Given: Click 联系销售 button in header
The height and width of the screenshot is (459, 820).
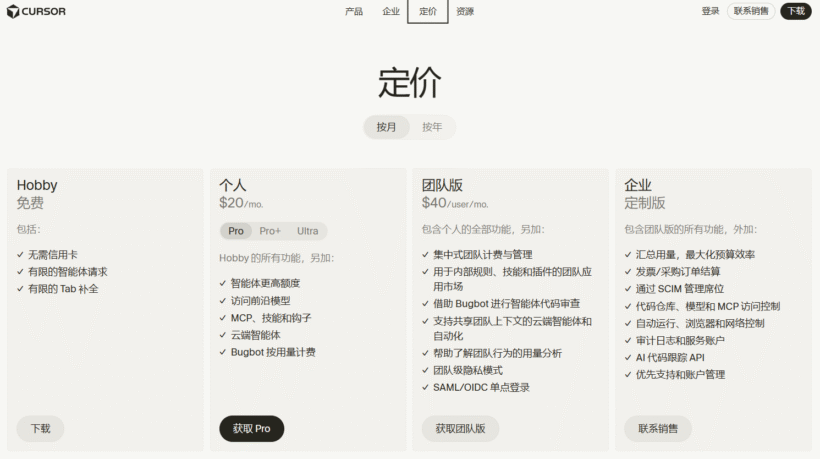Looking at the screenshot, I should (x=751, y=11).
